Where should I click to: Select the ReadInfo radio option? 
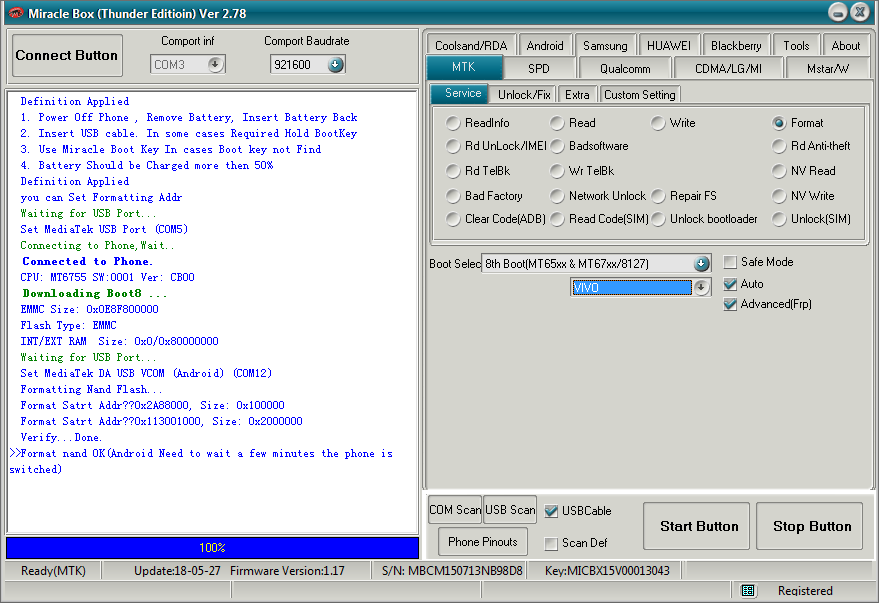click(453, 123)
